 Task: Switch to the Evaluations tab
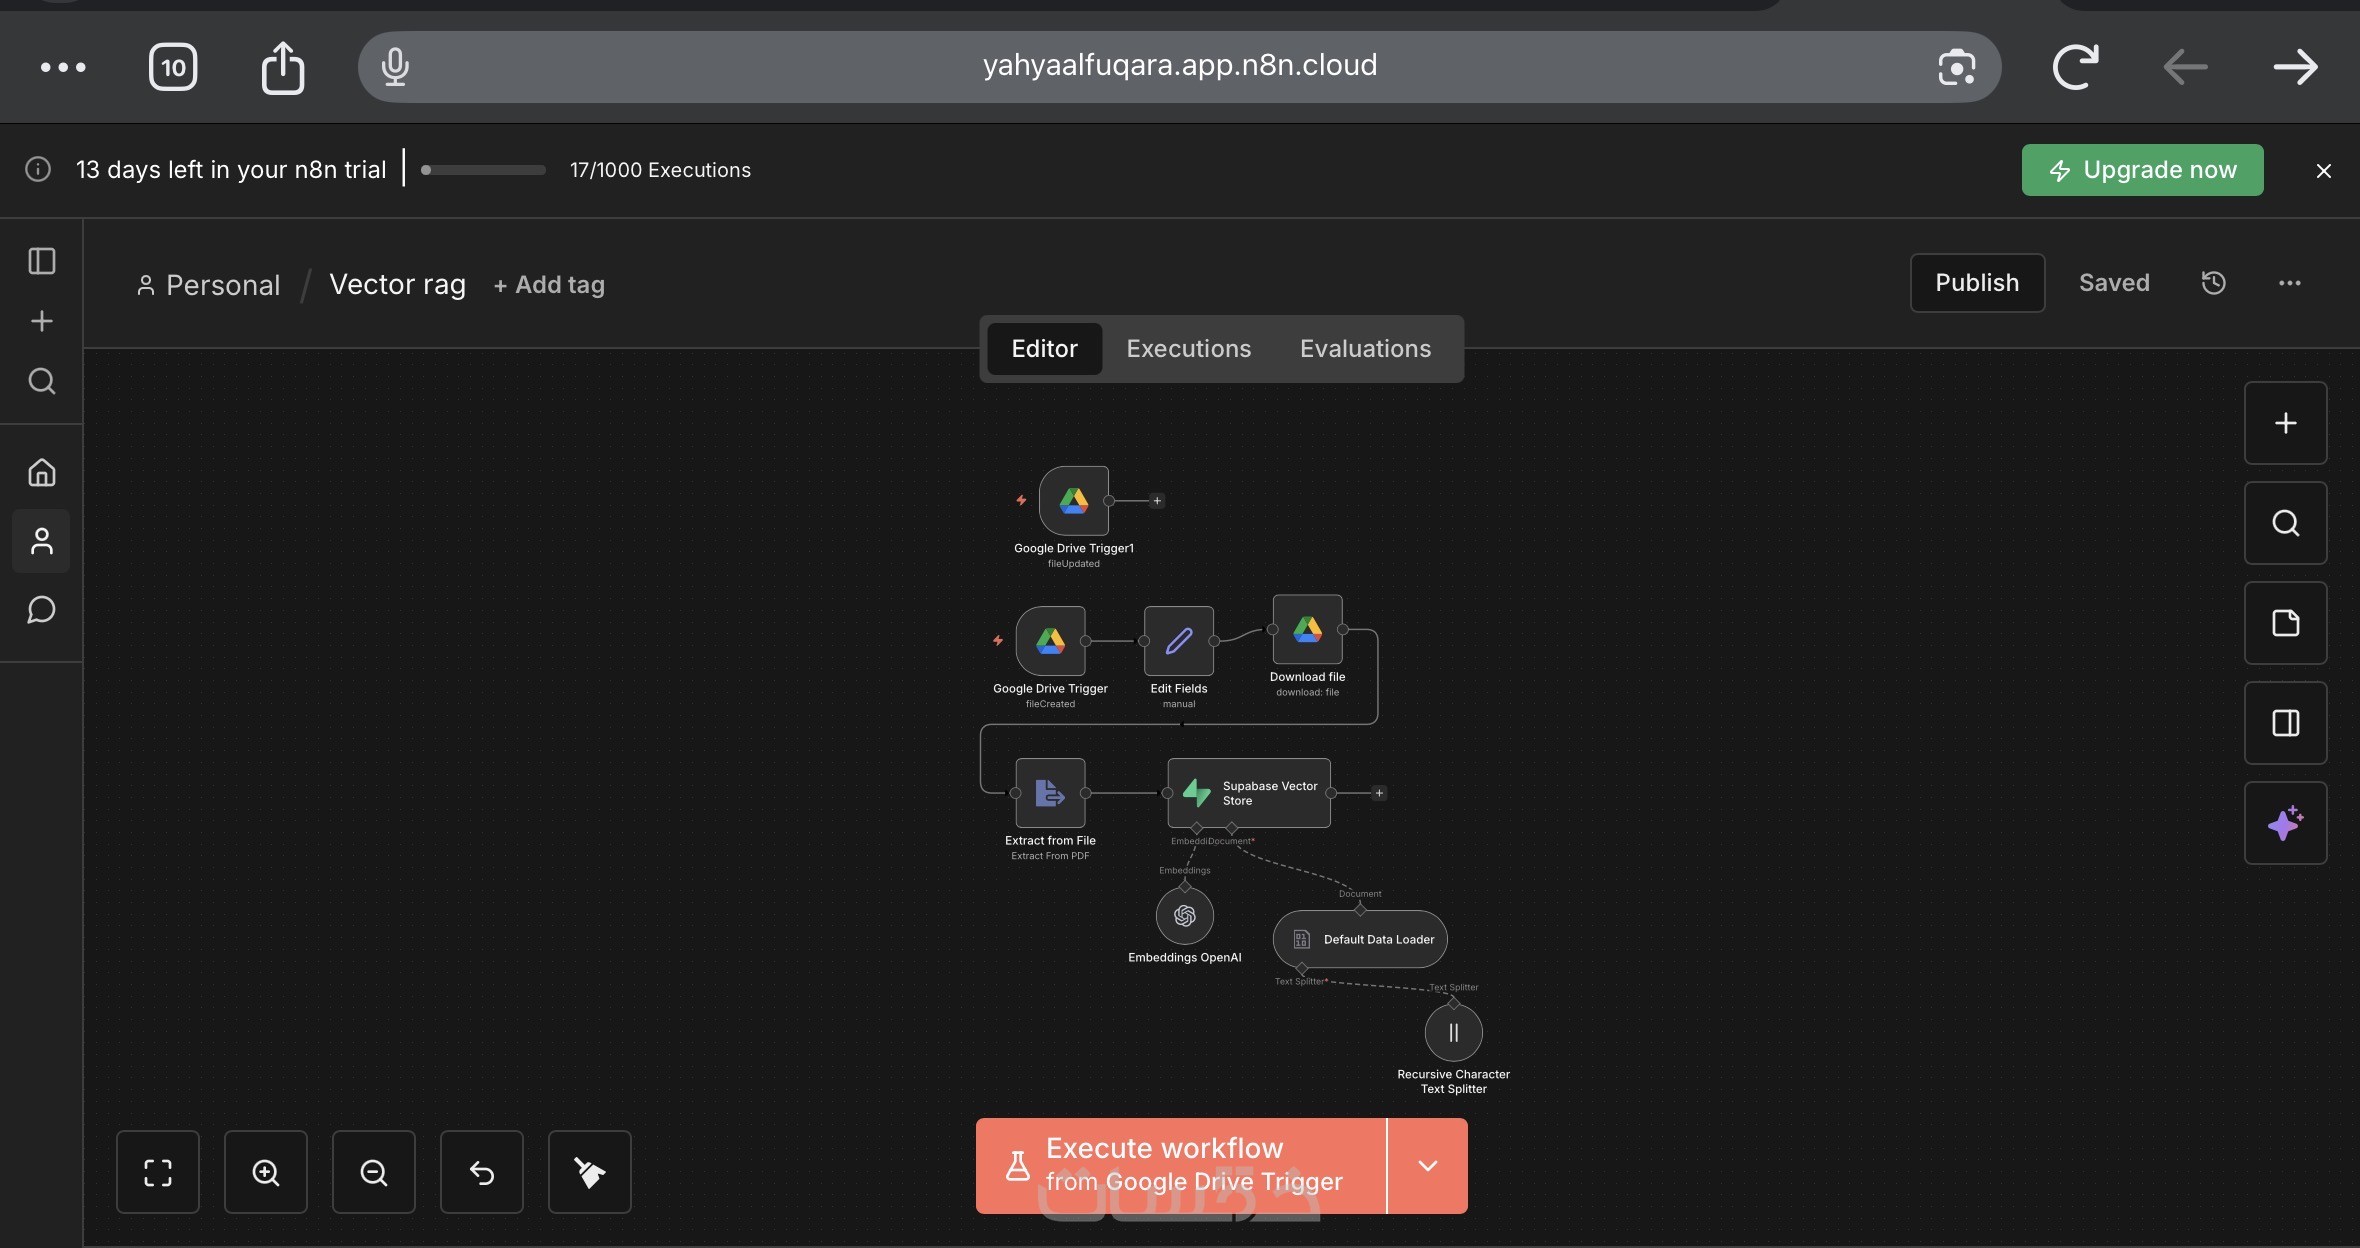[1365, 349]
